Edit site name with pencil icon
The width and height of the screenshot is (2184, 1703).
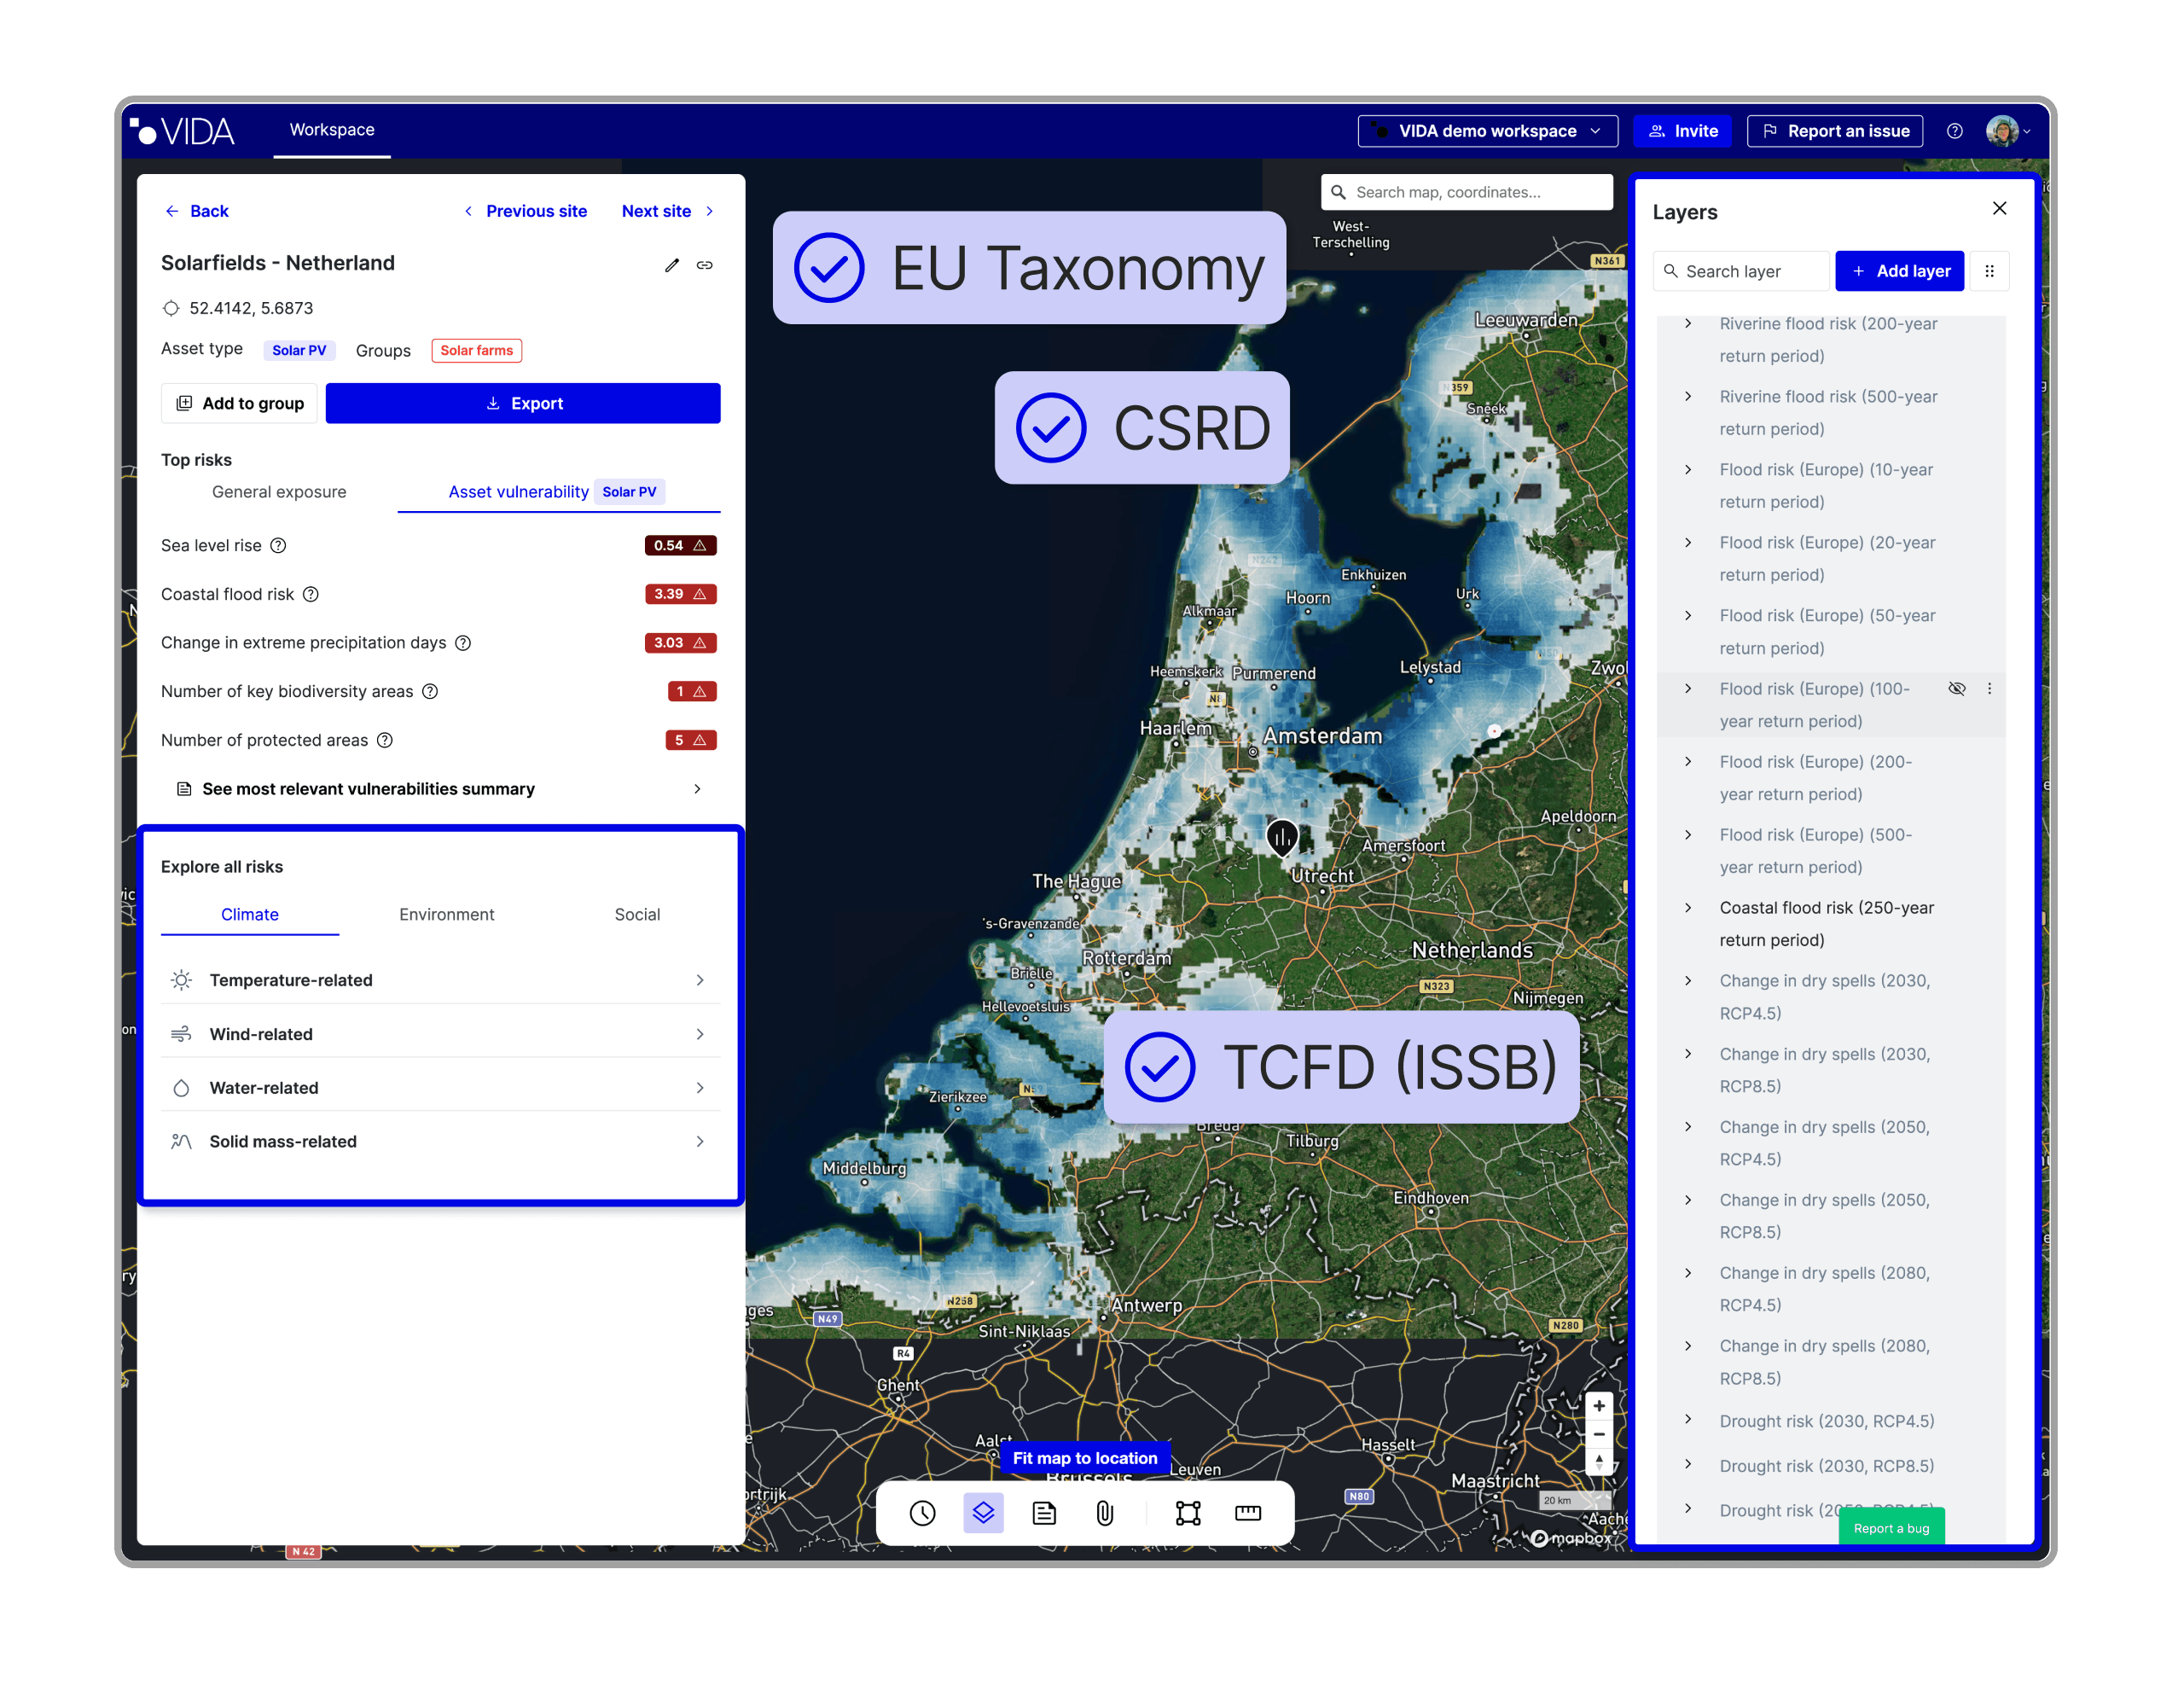pos(672,265)
